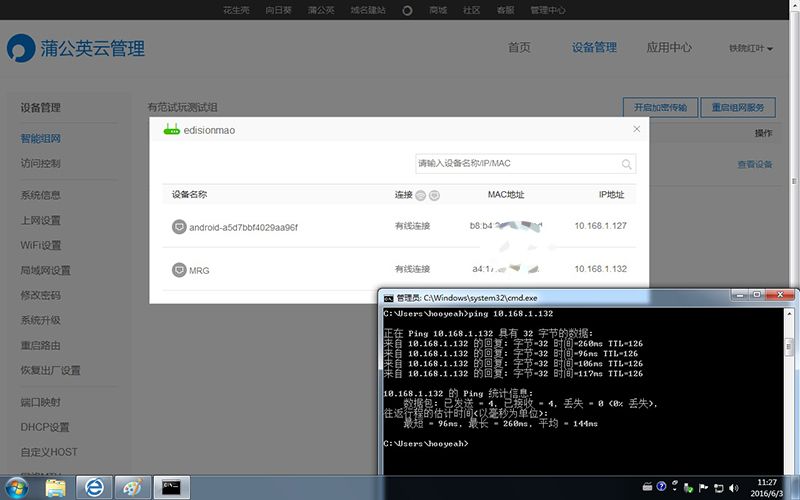The height and width of the screenshot is (500, 800).
Task: Click the 蒲公英云管理 logo
Action: pyautogui.click(x=76, y=49)
